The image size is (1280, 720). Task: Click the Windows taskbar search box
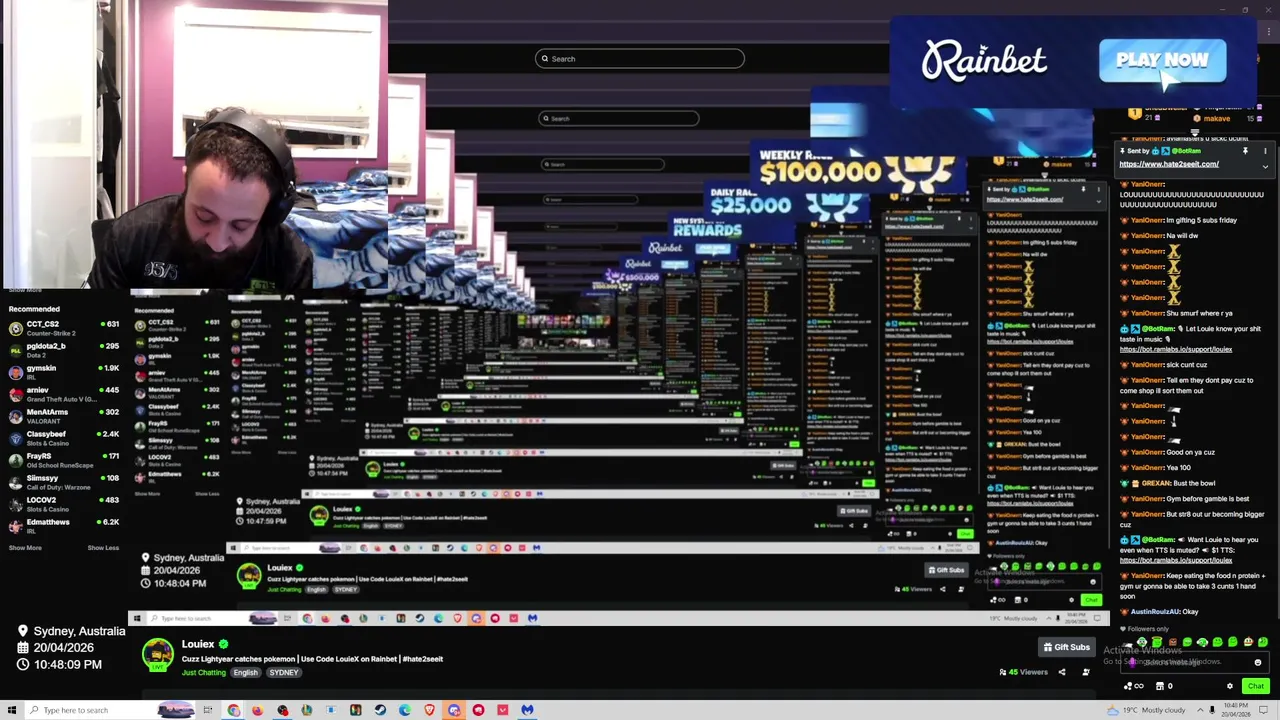[x=111, y=710]
